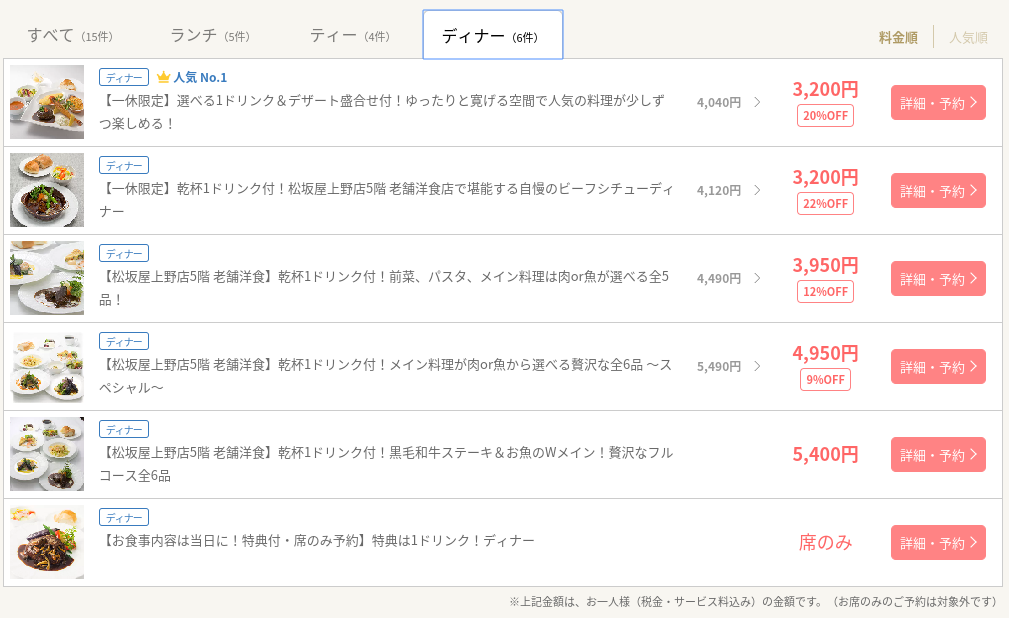Click the original price 4,040円

(x=719, y=102)
